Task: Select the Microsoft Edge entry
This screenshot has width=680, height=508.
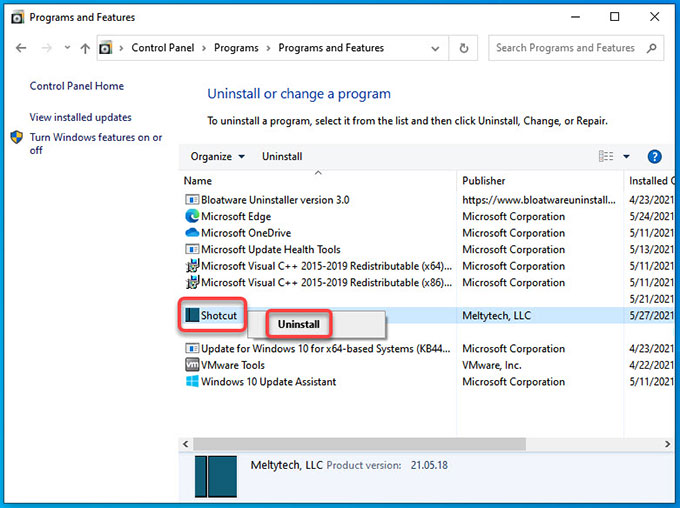Action: (236, 216)
